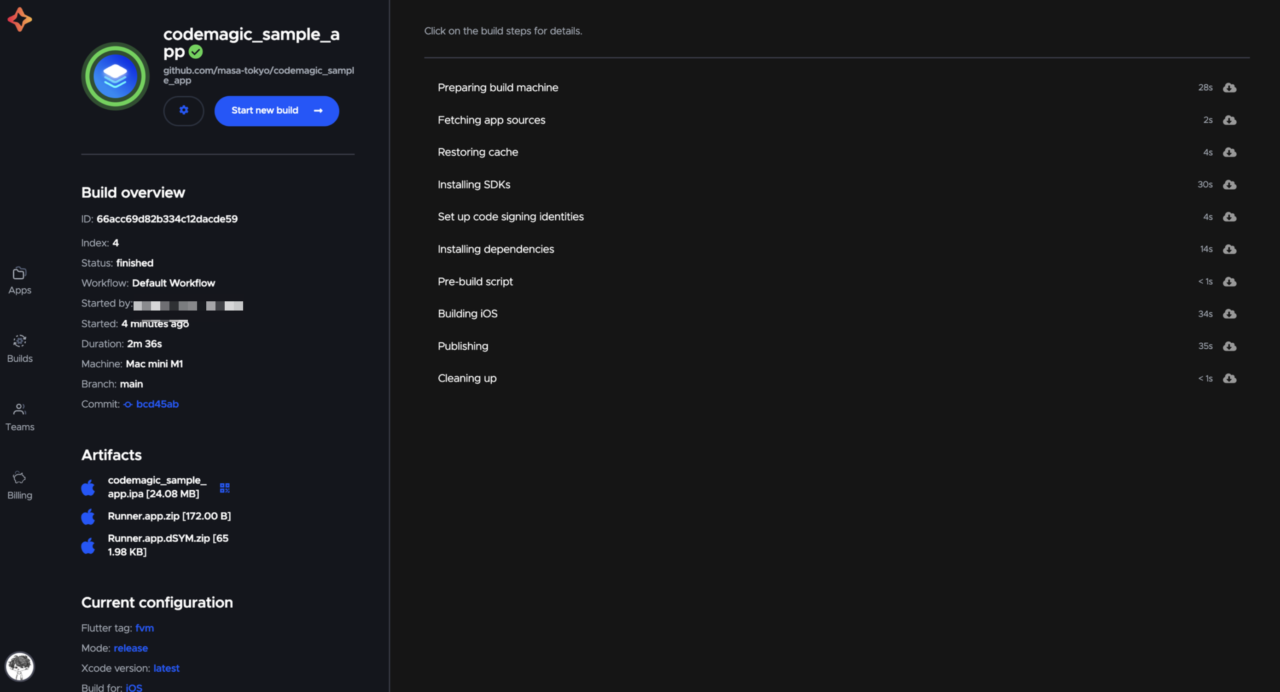Download Runner.app.dSYM.zip artifact

pyautogui.click(x=168, y=545)
